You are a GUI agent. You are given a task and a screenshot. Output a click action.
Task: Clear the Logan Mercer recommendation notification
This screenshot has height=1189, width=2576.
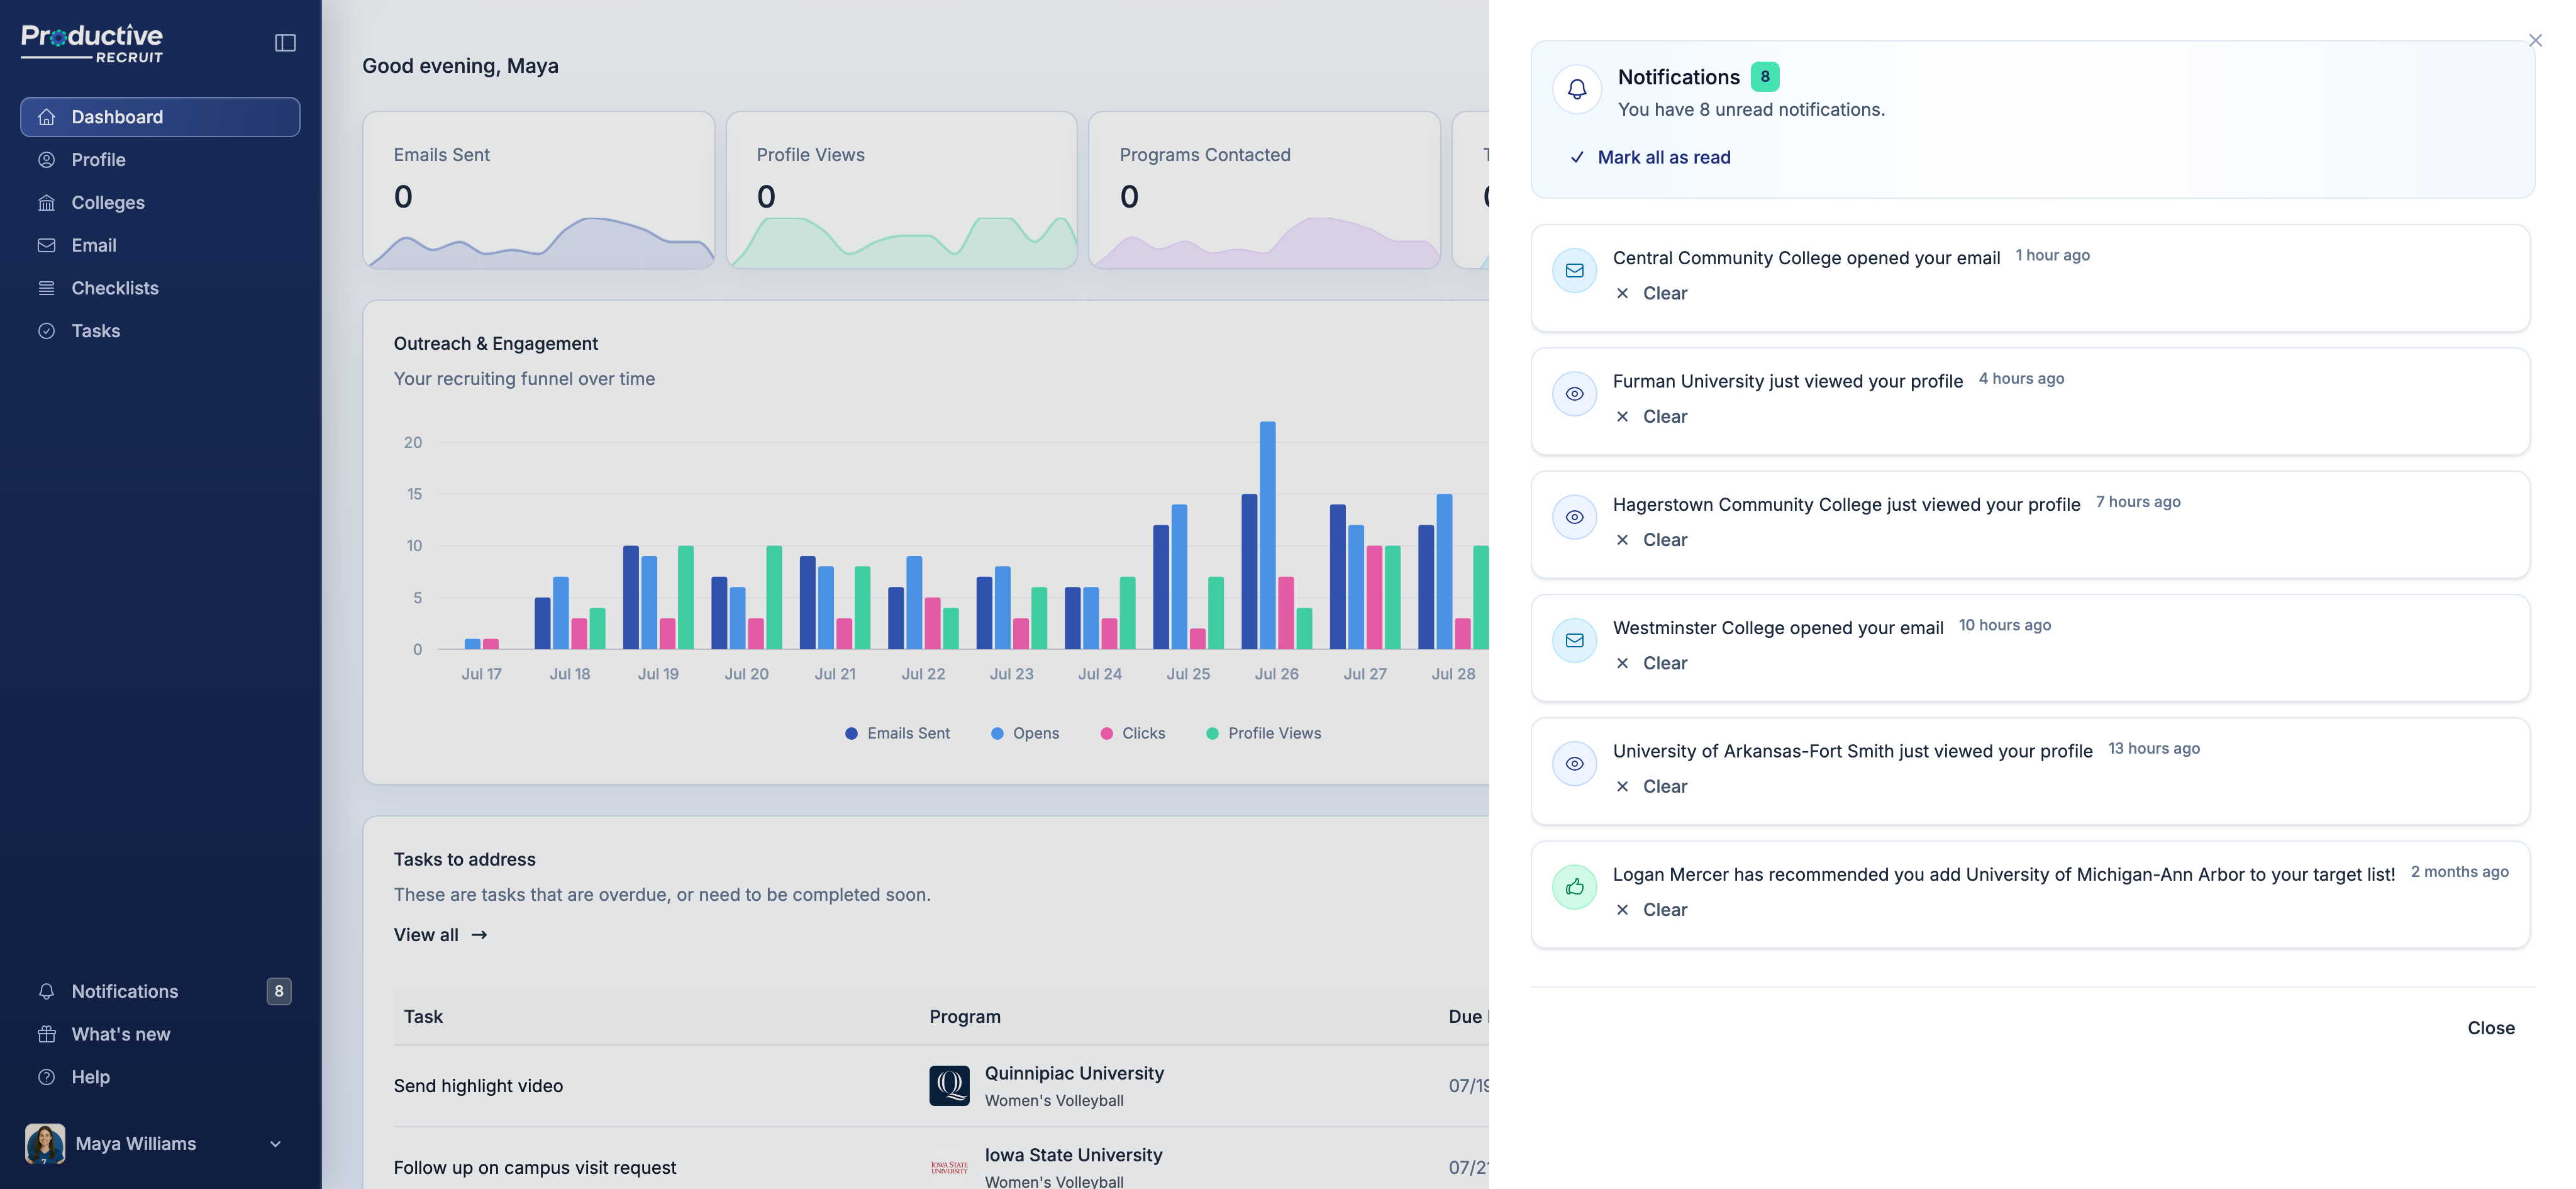[1652, 910]
